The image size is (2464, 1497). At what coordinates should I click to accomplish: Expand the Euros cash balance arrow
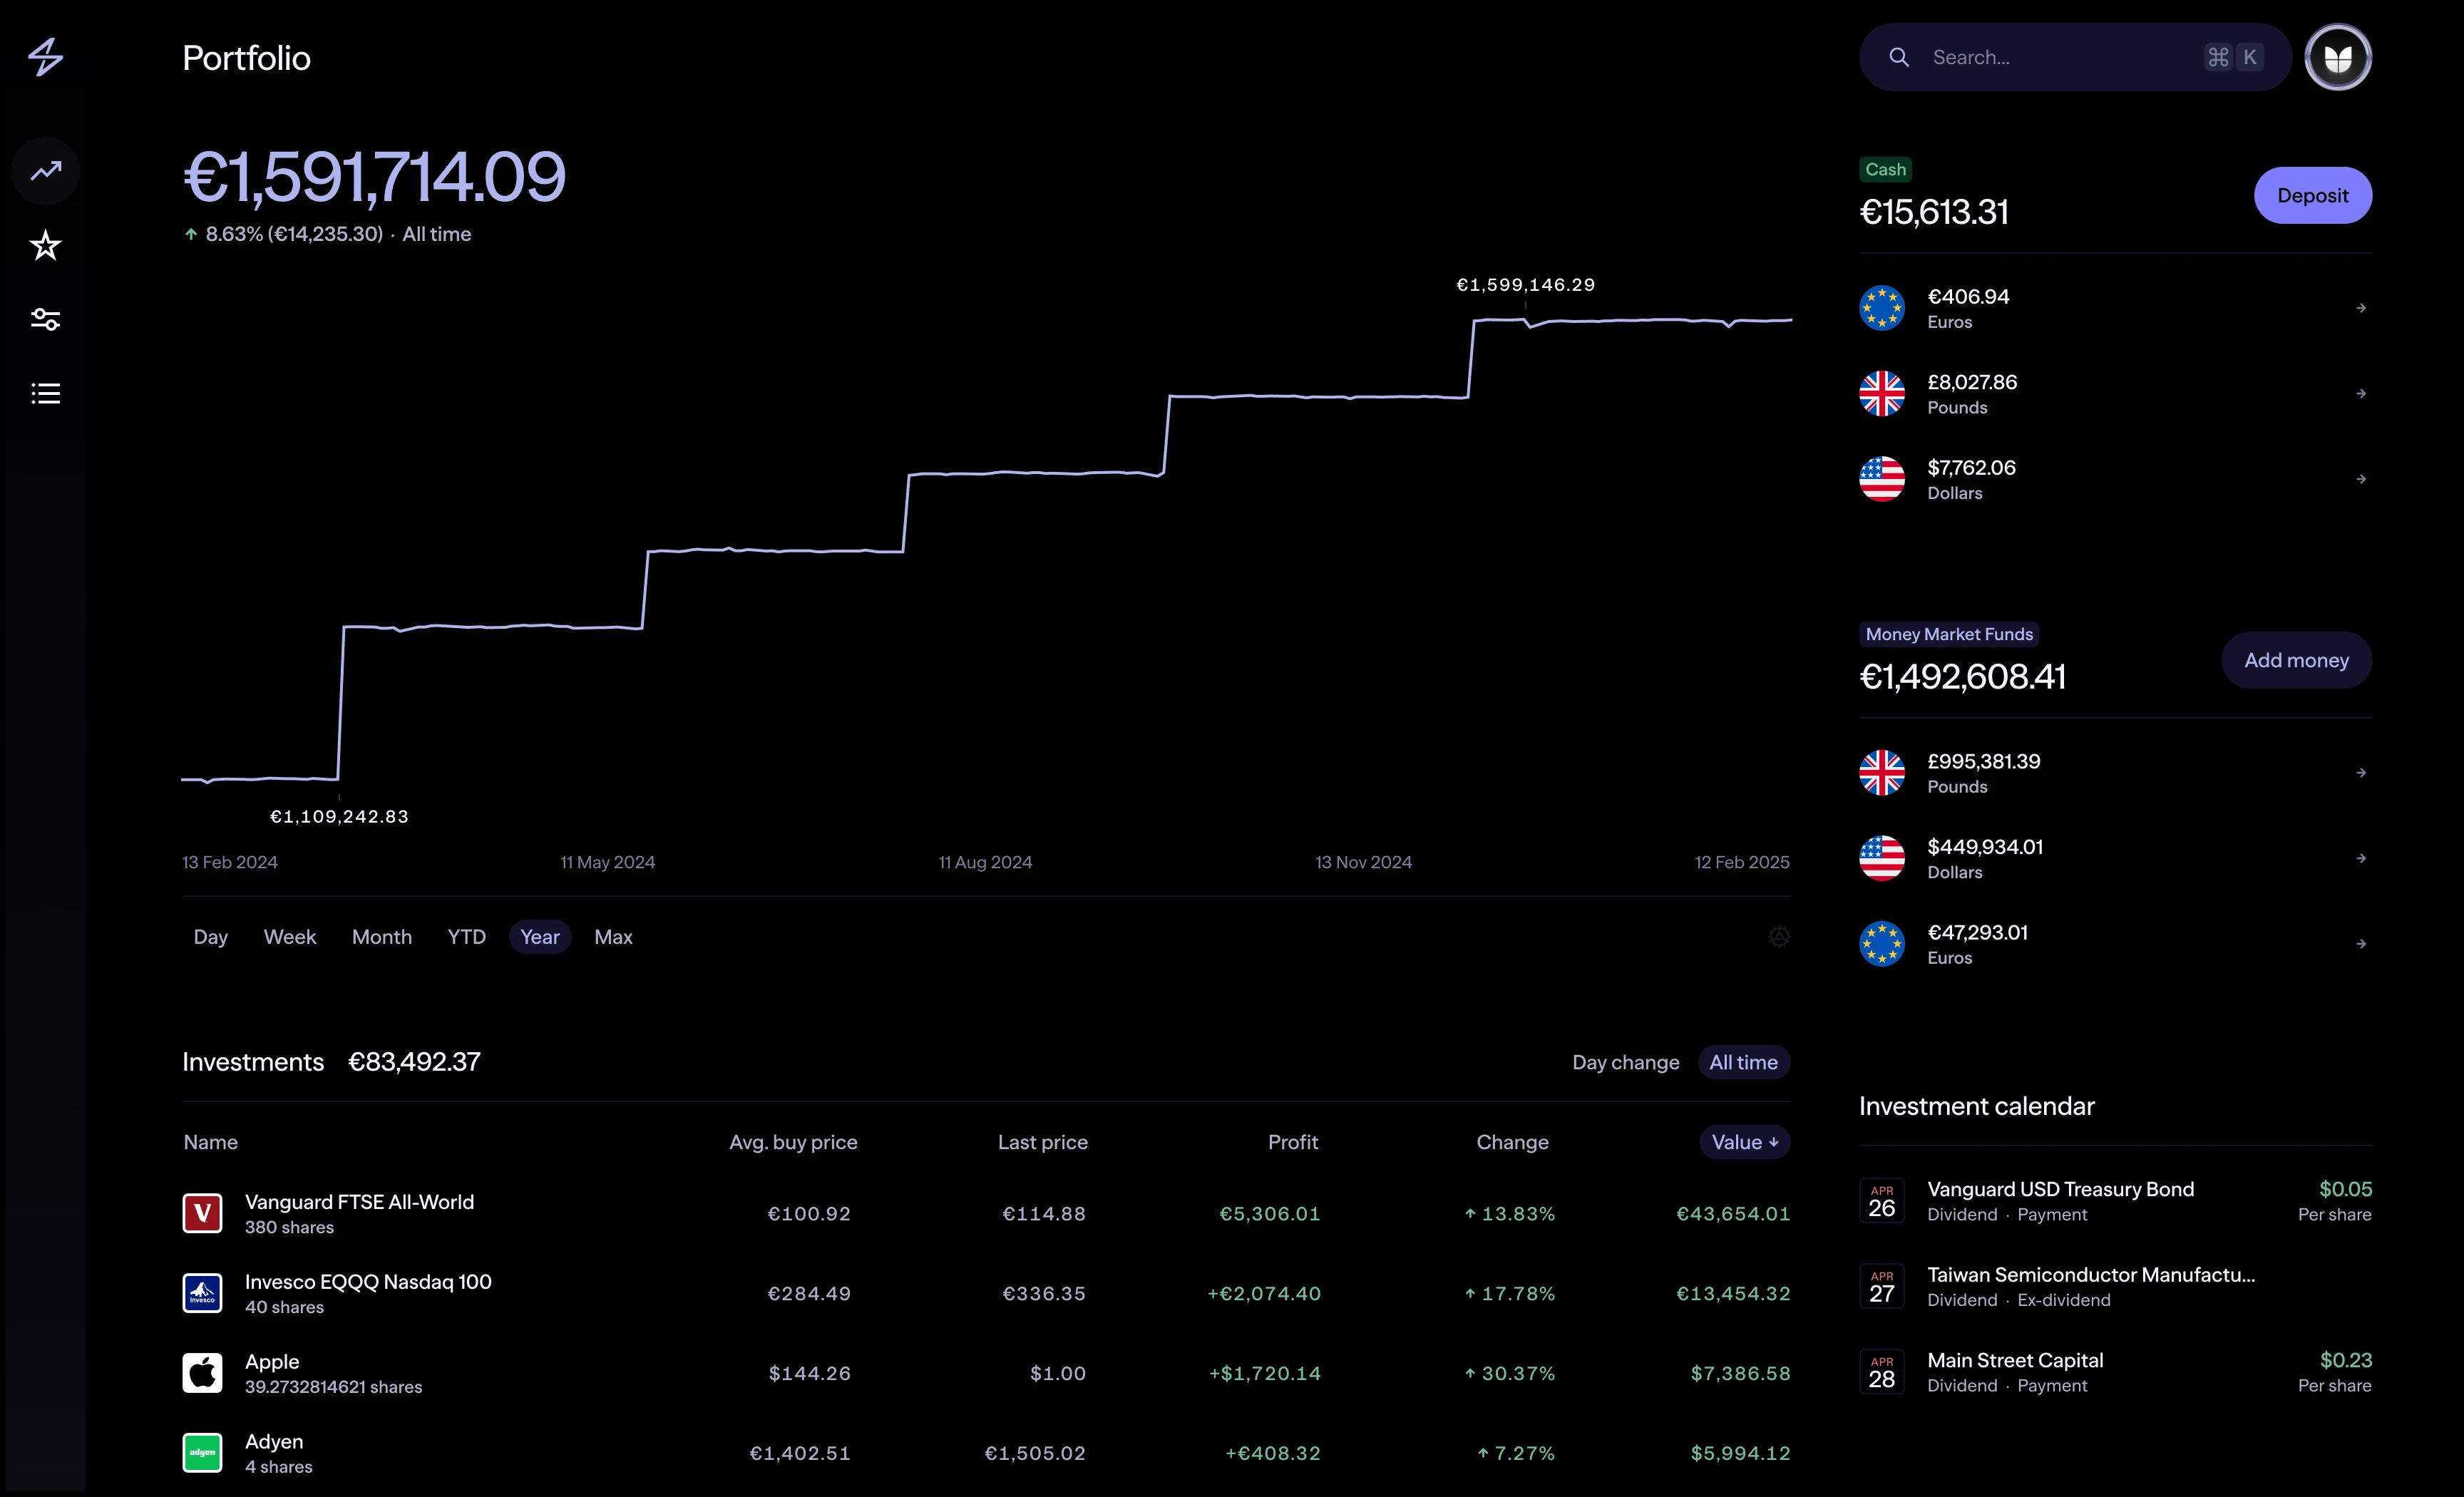click(2360, 308)
